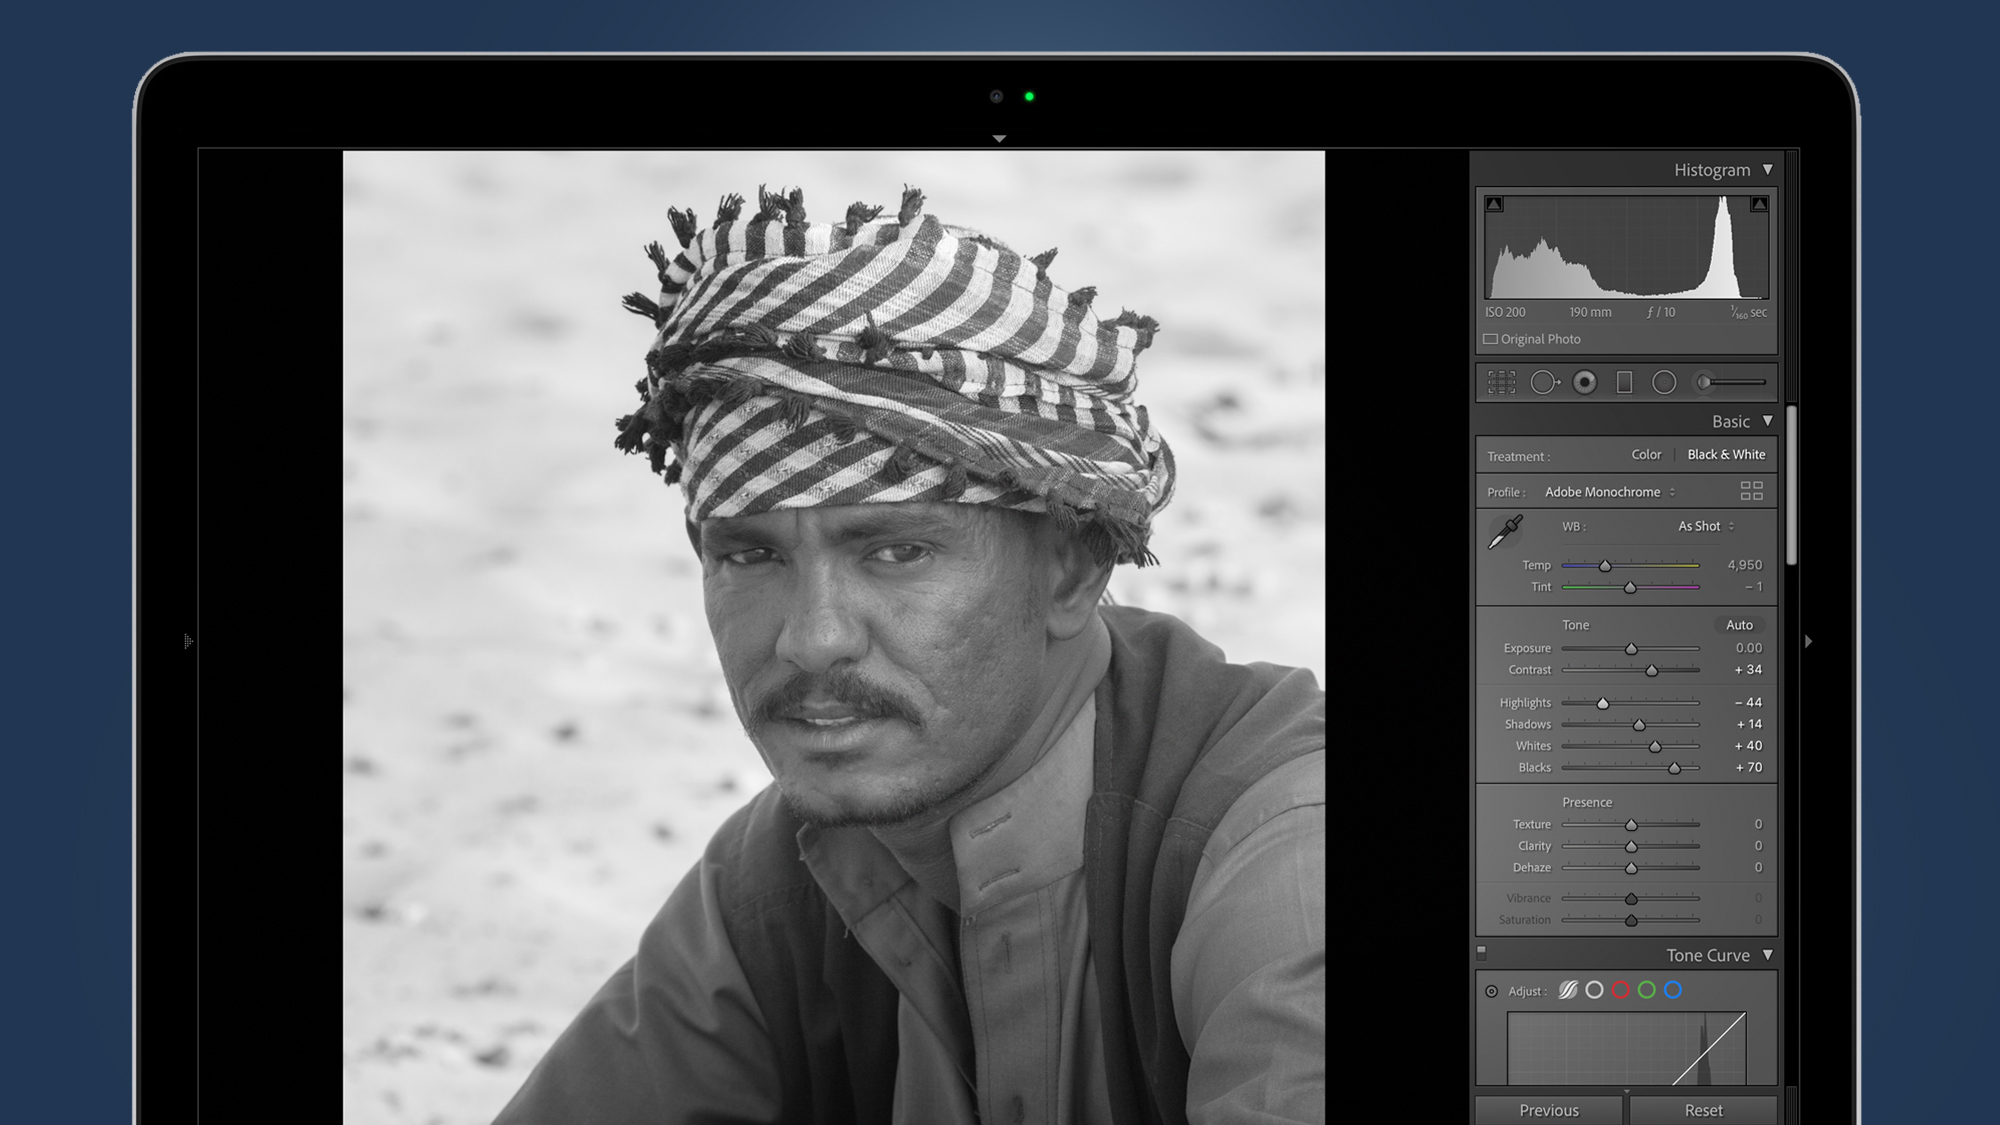
Task: Click the Reset button
Action: pos(1703,1110)
